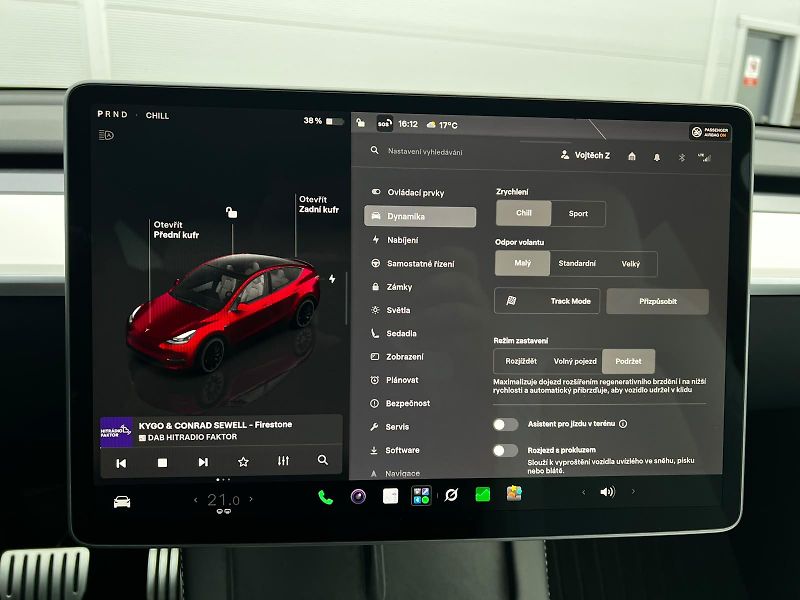Set steering resistance to Malý
The height and width of the screenshot is (600, 800).
coord(522,263)
